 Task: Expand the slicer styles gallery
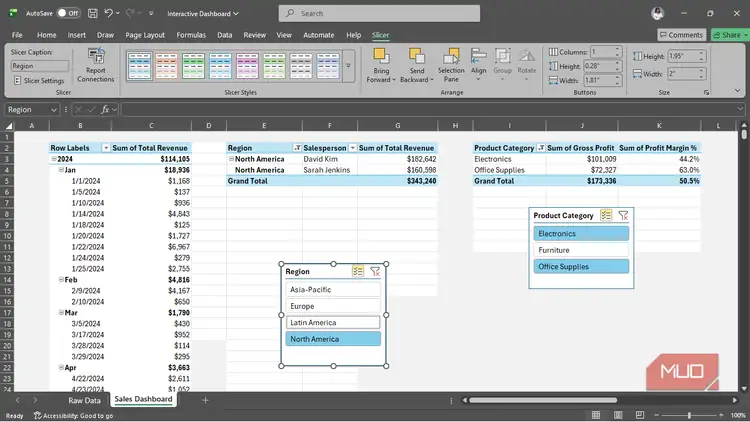348,66
